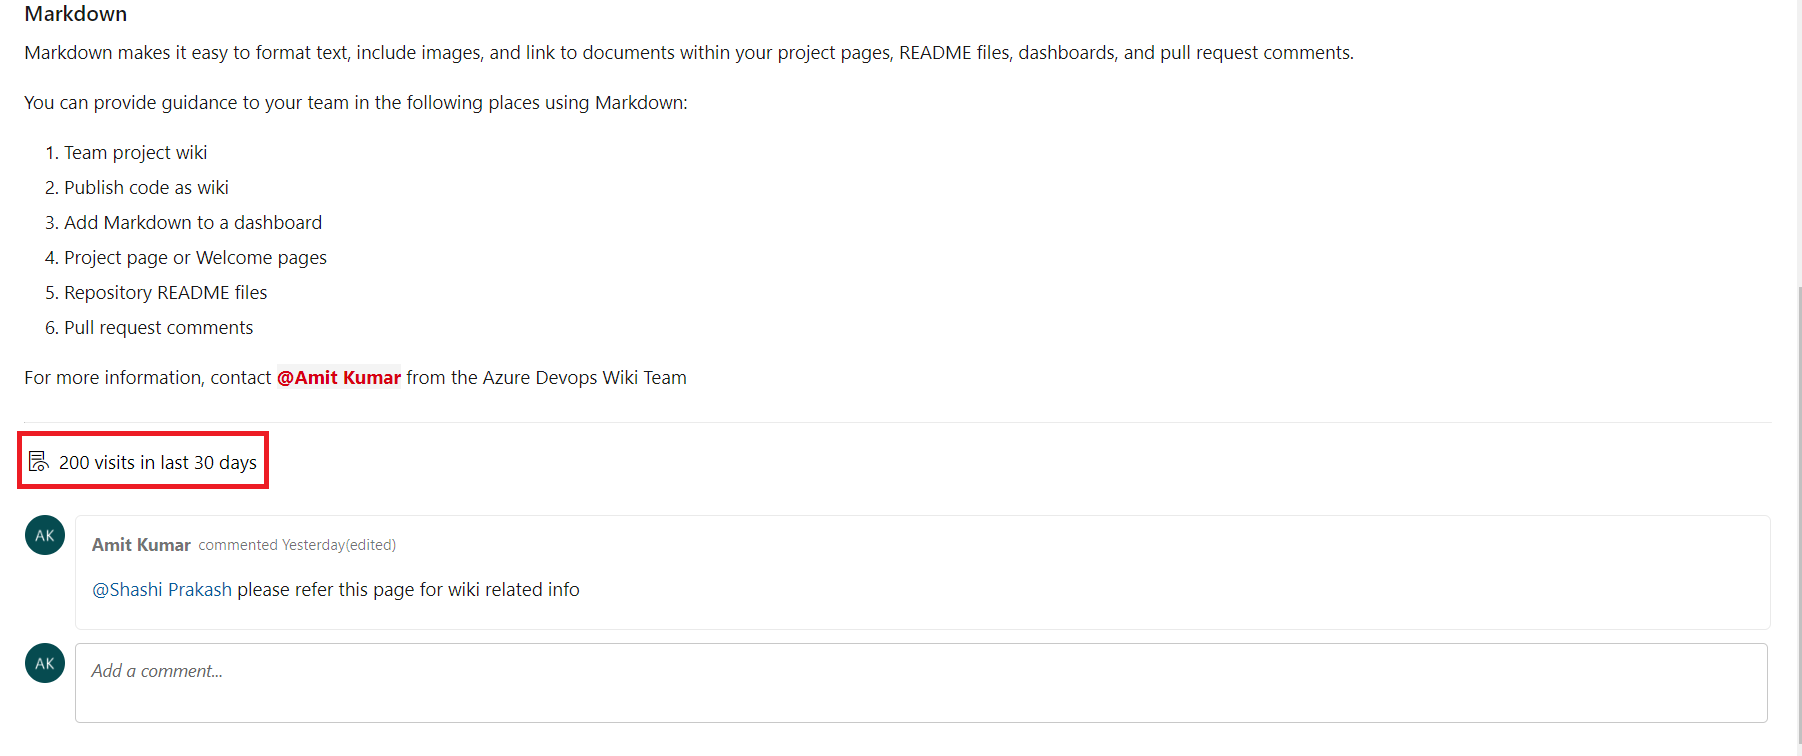
Task: Click the 'Project page or Welcome pages' list item
Action: point(196,257)
